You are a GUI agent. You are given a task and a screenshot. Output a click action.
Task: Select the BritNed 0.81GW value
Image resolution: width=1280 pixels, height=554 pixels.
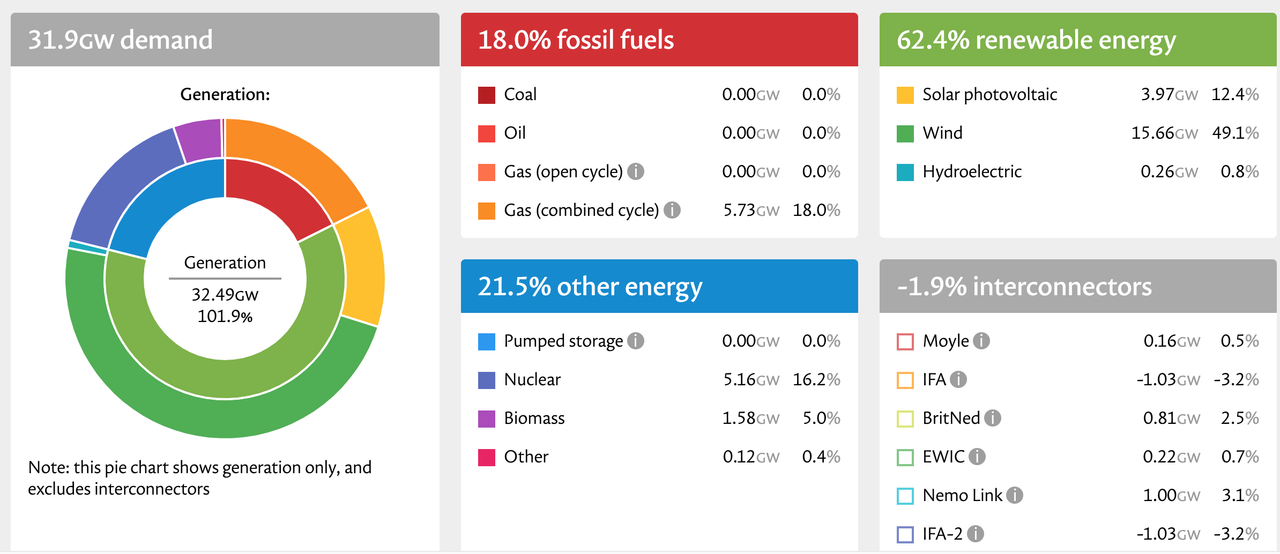point(1171,418)
